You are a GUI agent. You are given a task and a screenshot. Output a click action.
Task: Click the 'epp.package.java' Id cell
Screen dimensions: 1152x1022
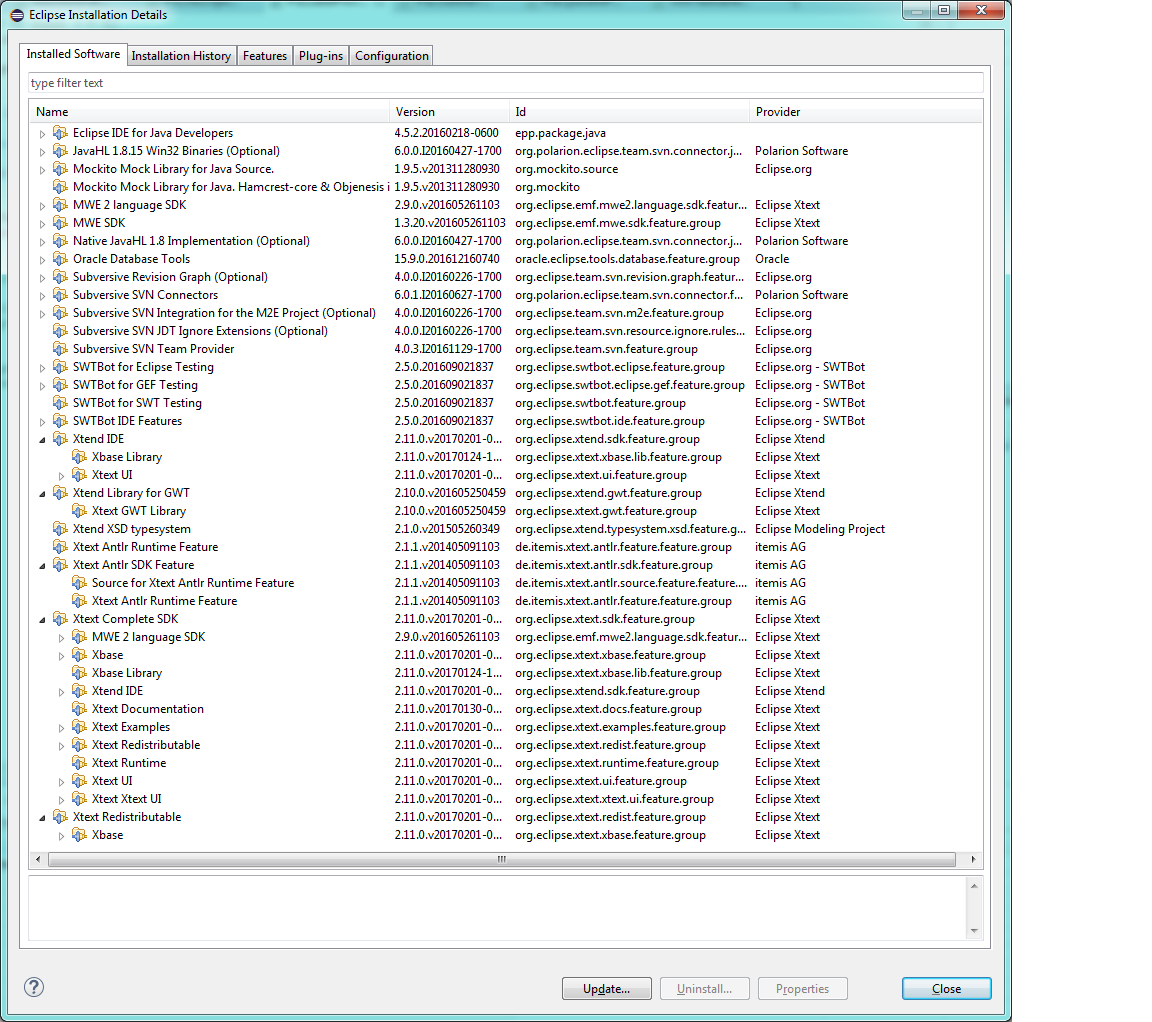561,133
